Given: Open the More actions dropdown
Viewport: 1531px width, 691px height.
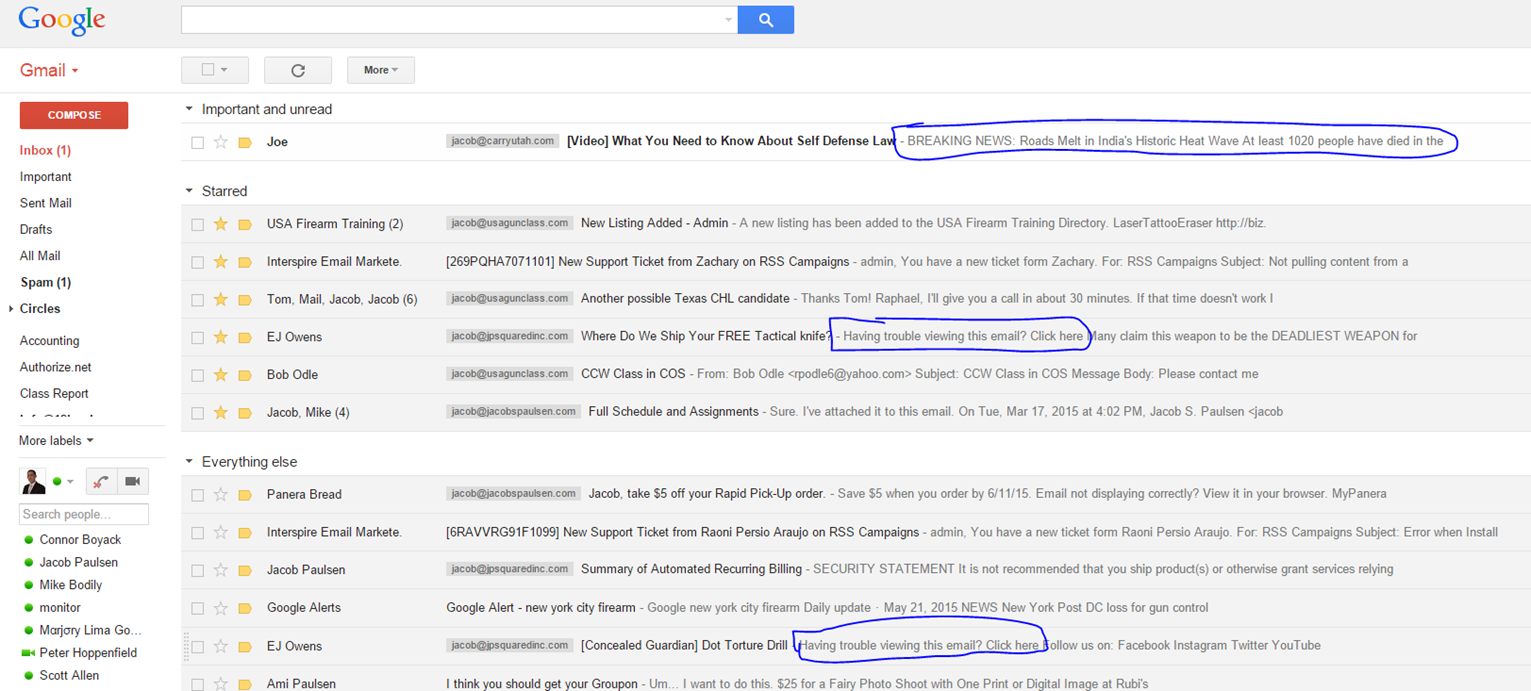Looking at the screenshot, I should [381, 70].
